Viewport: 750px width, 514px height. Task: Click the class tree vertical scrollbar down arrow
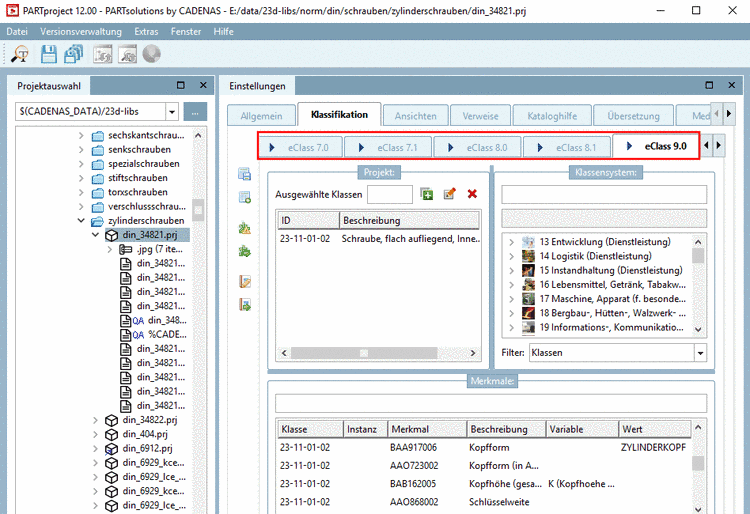[x=698, y=329]
